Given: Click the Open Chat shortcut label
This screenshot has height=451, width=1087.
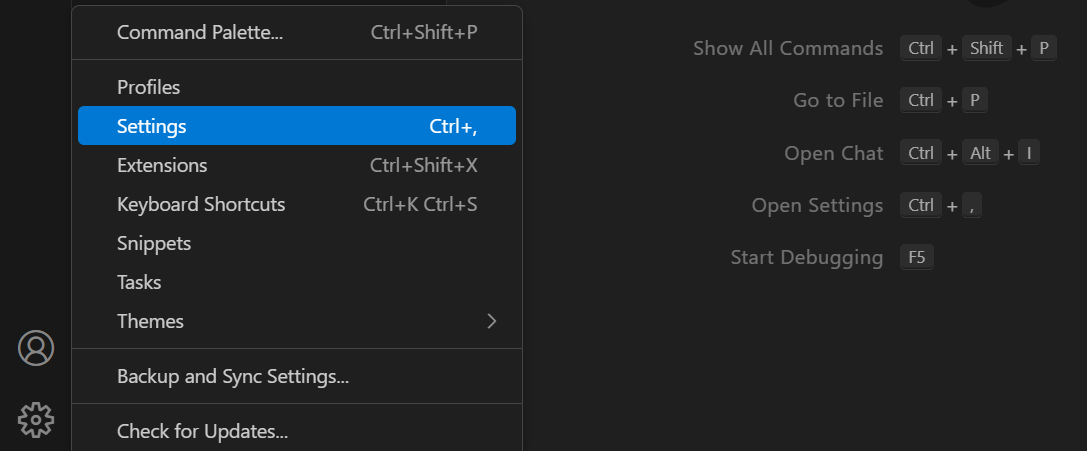Looking at the screenshot, I should tap(834, 153).
